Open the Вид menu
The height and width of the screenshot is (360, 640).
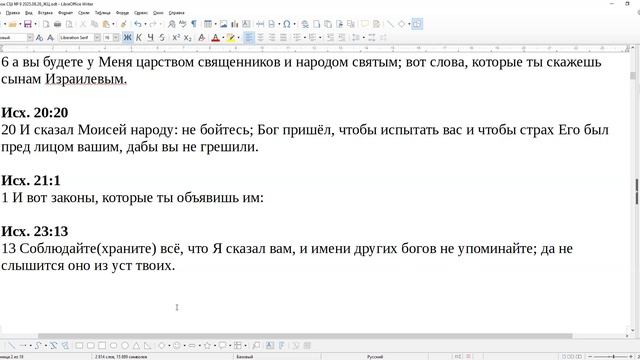click(29, 13)
